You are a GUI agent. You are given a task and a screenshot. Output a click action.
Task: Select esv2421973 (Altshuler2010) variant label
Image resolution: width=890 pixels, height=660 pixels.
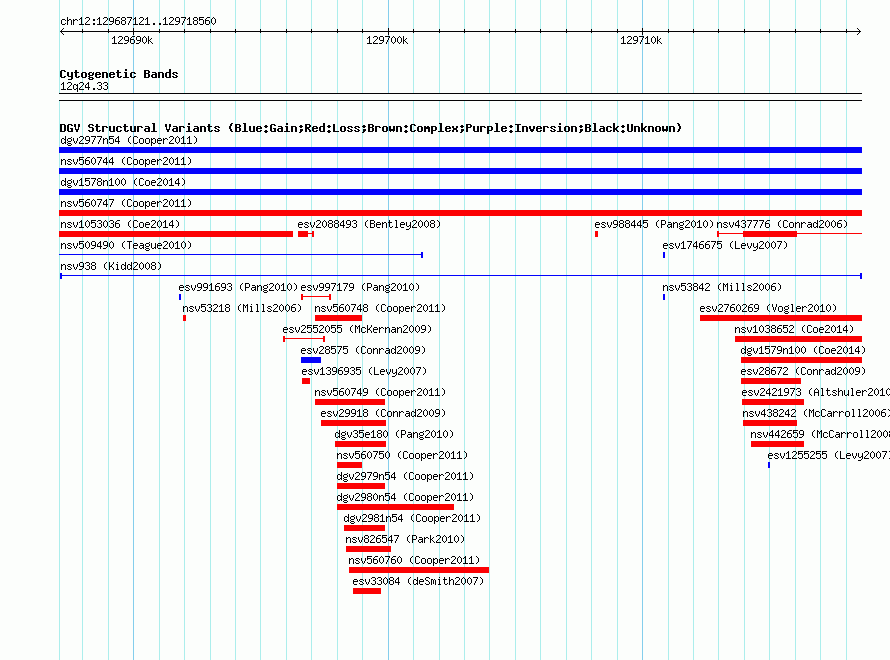tap(816, 392)
